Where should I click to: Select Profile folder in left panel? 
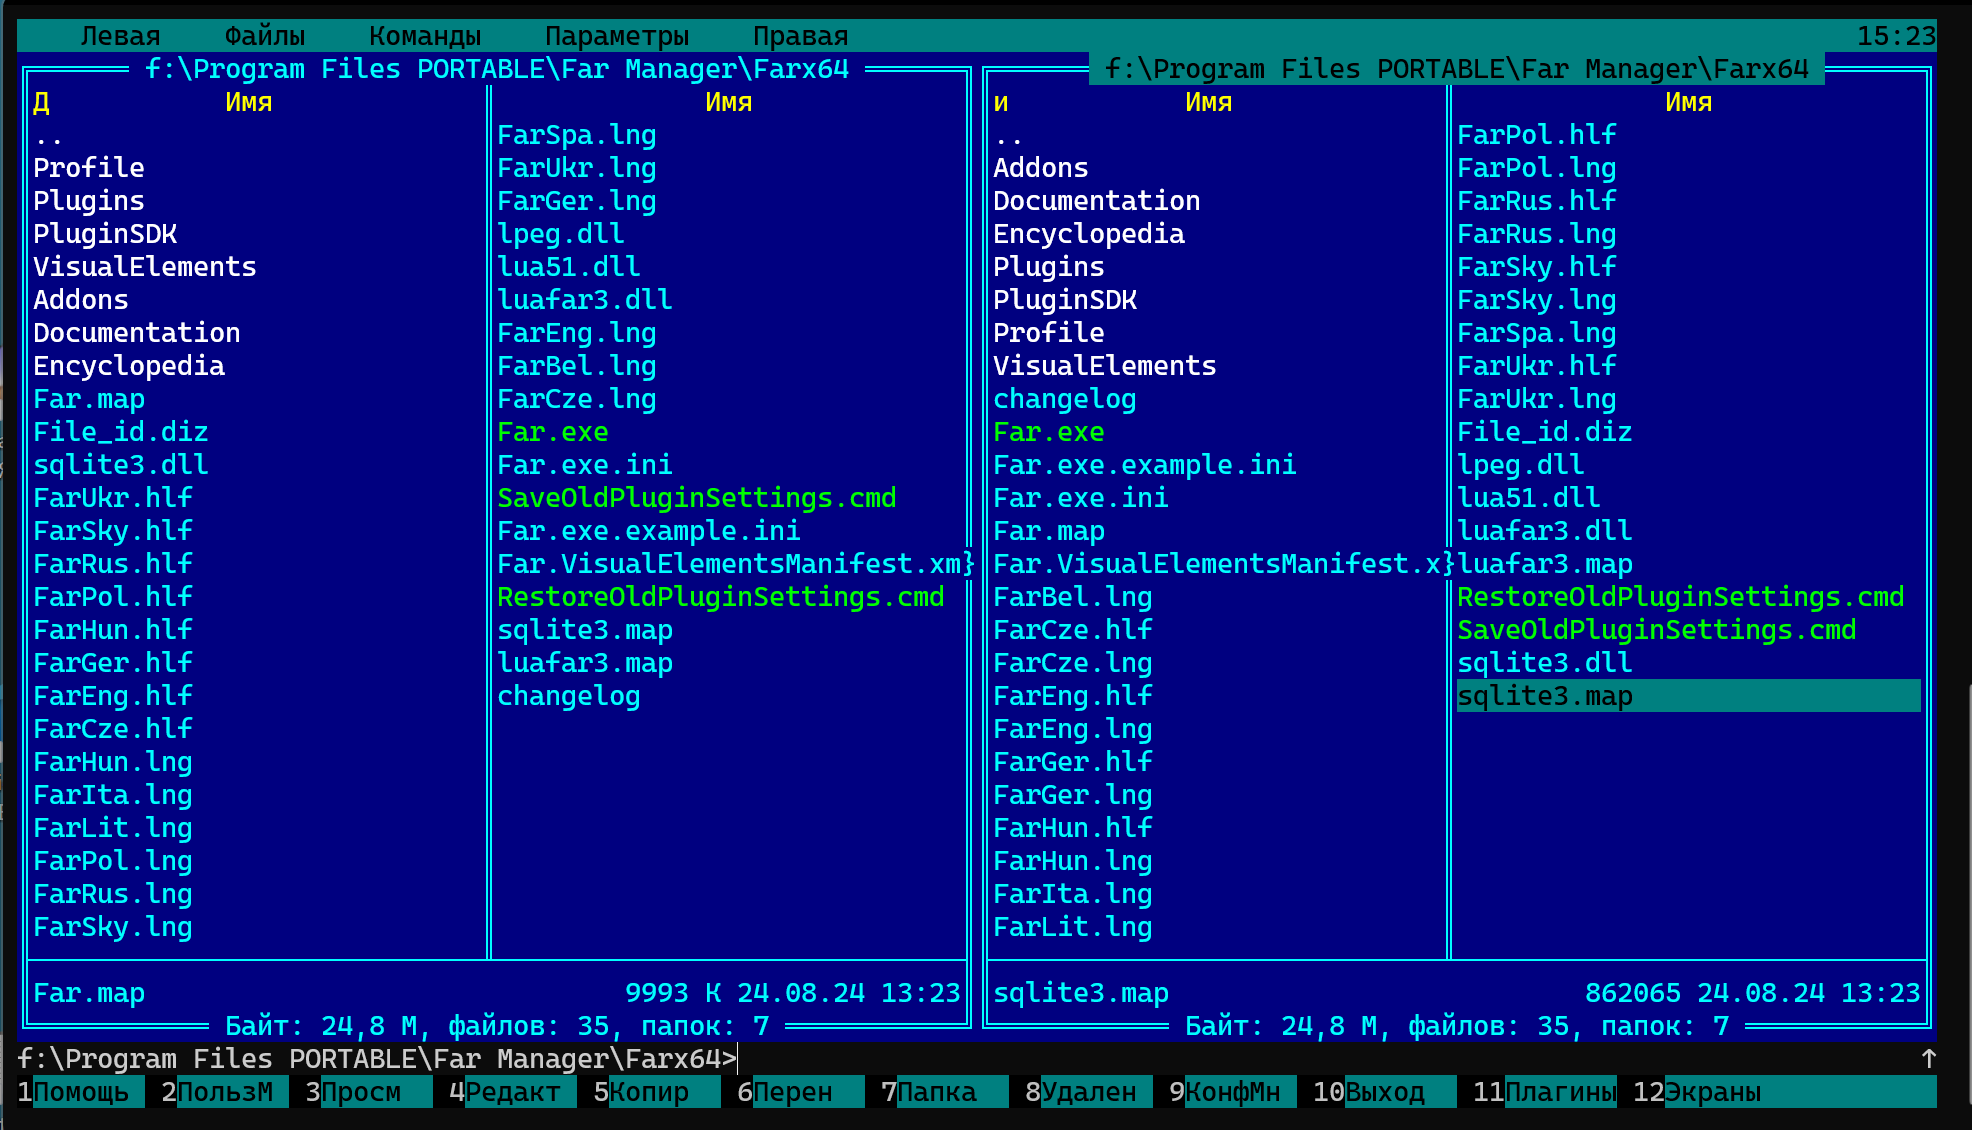89,168
